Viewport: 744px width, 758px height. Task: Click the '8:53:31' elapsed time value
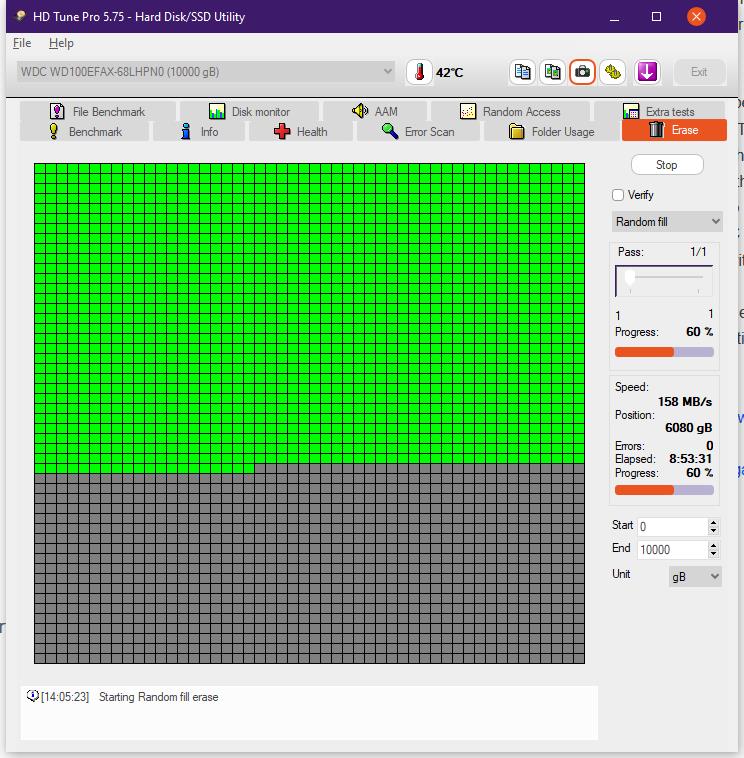tap(690, 459)
